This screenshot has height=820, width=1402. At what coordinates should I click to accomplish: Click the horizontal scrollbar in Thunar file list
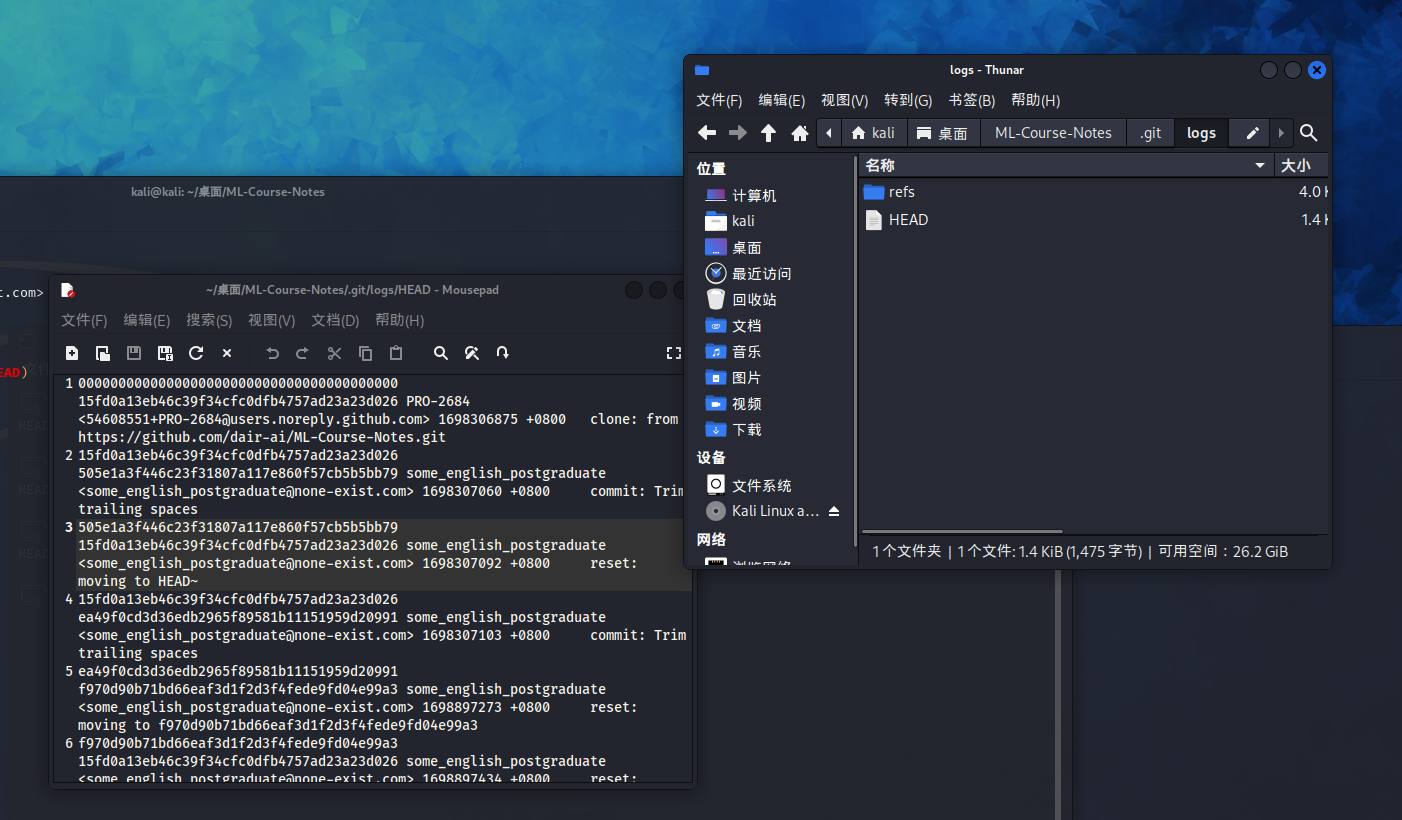(962, 532)
